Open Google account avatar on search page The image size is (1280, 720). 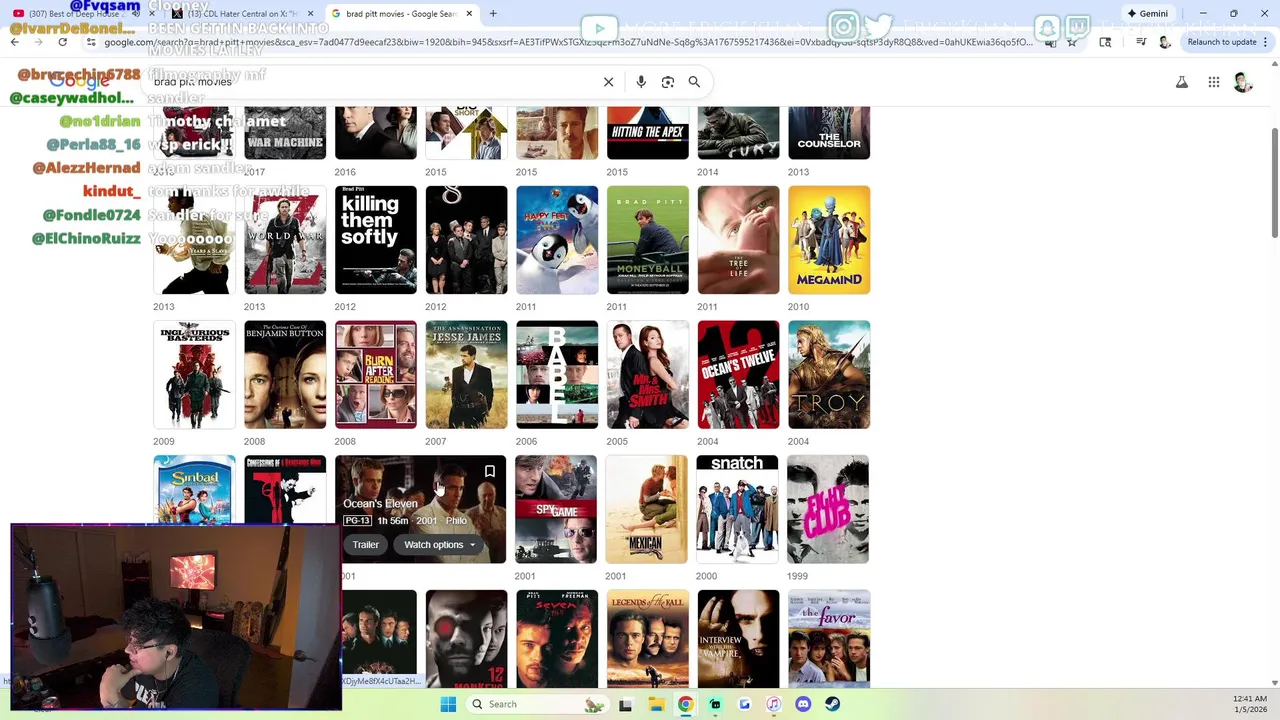pyautogui.click(x=1243, y=82)
